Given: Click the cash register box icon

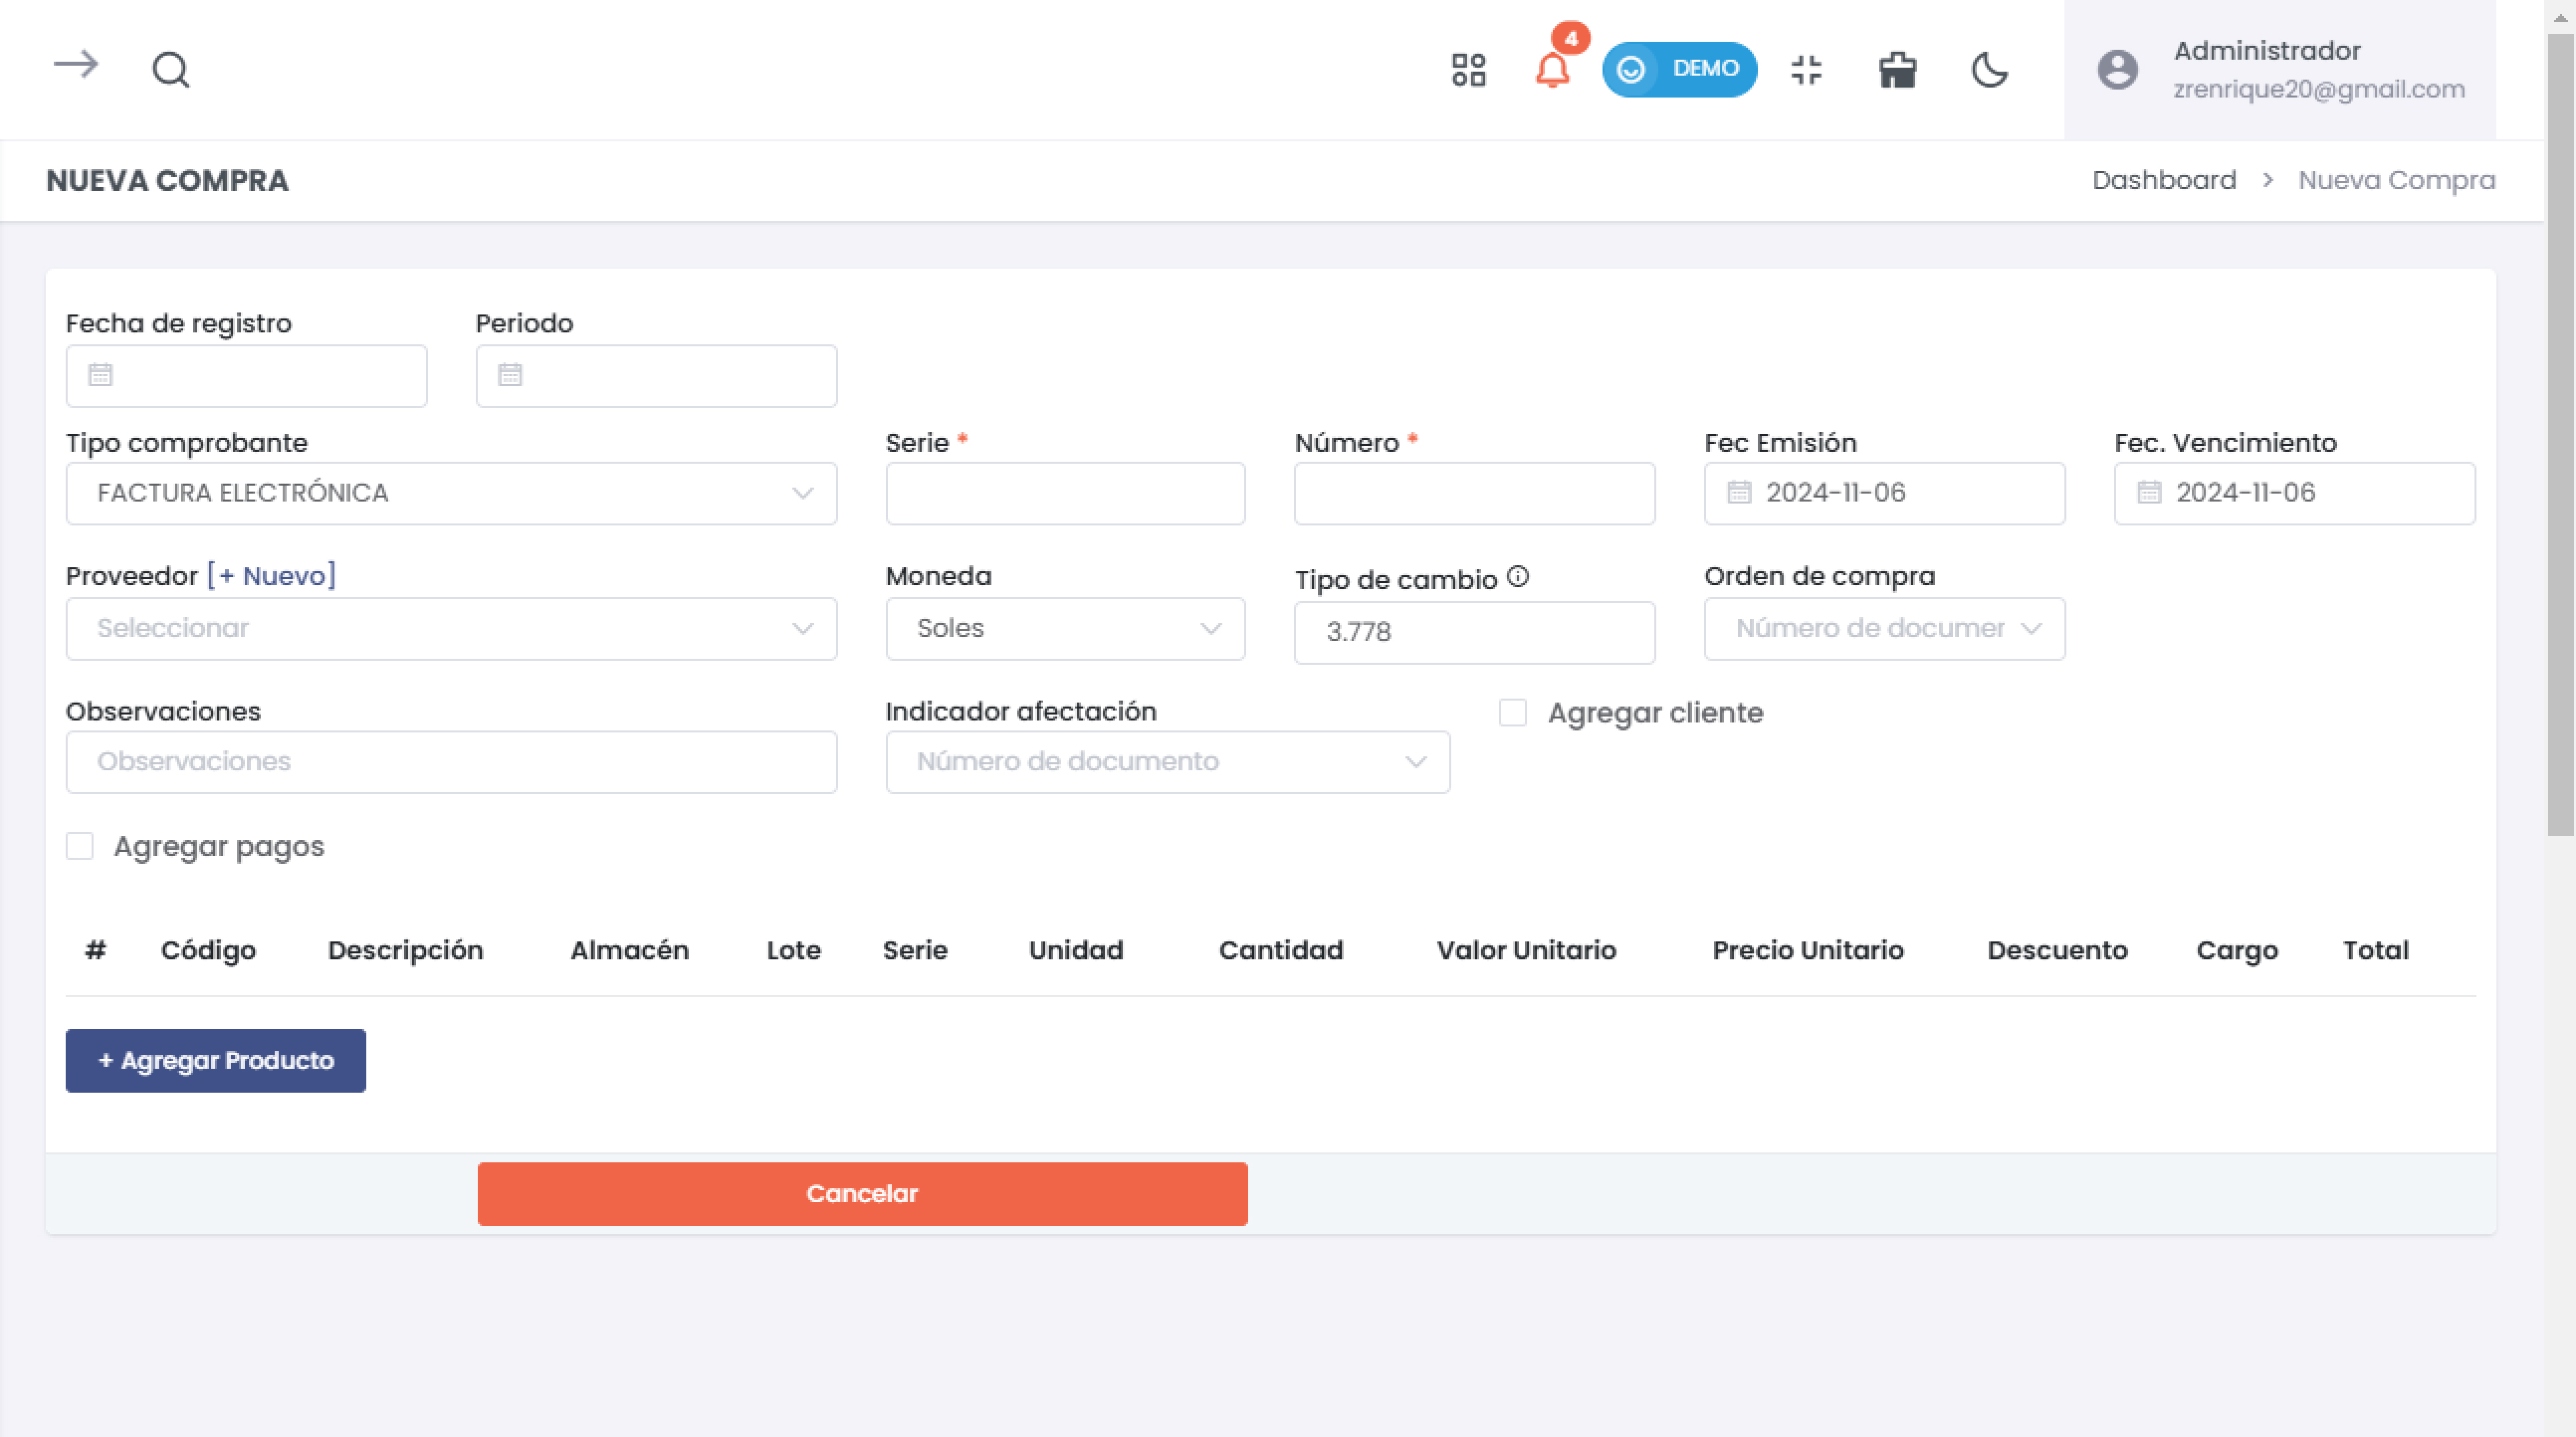Looking at the screenshot, I should coord(1897,70).
